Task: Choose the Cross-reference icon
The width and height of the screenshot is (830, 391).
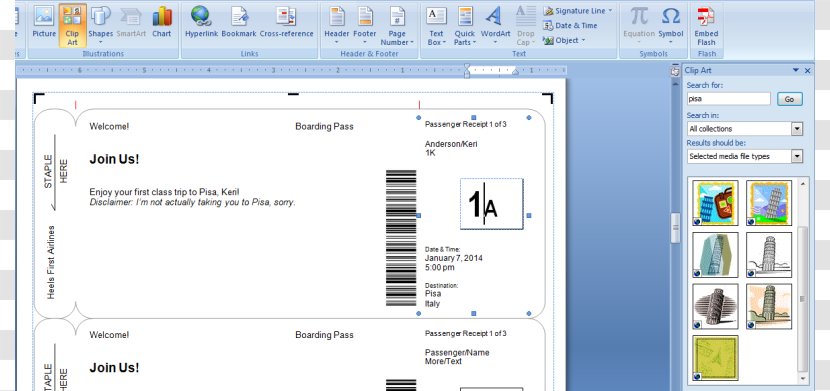Action: (x=286, y=23)
